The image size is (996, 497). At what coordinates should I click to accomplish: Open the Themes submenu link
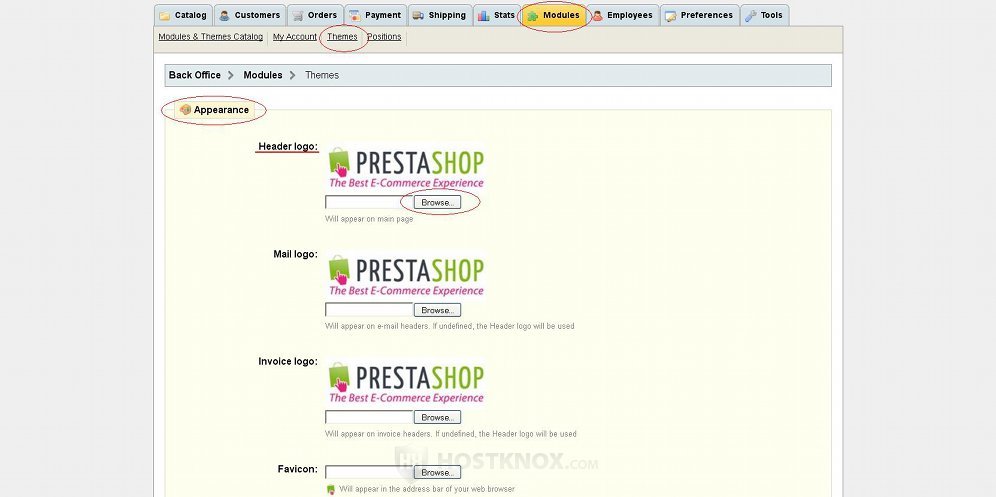point(342,37)
